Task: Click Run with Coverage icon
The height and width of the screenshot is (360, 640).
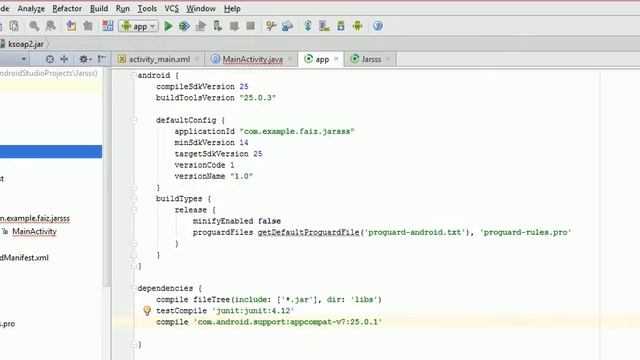Action: (201, 26)
